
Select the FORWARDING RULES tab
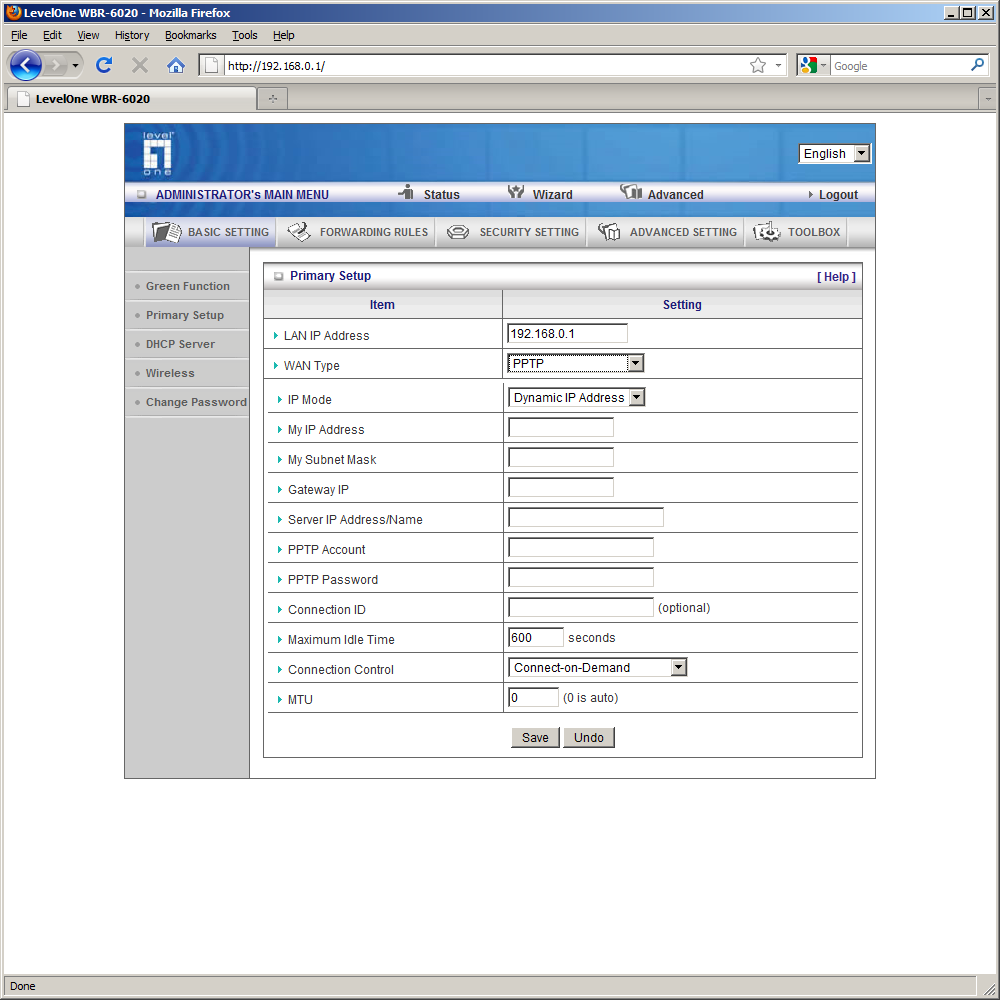(358, 232)
